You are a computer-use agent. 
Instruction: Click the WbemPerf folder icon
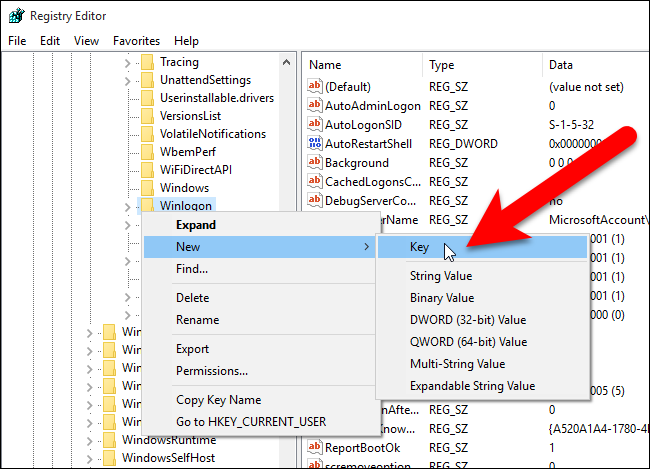coord(149,152)
